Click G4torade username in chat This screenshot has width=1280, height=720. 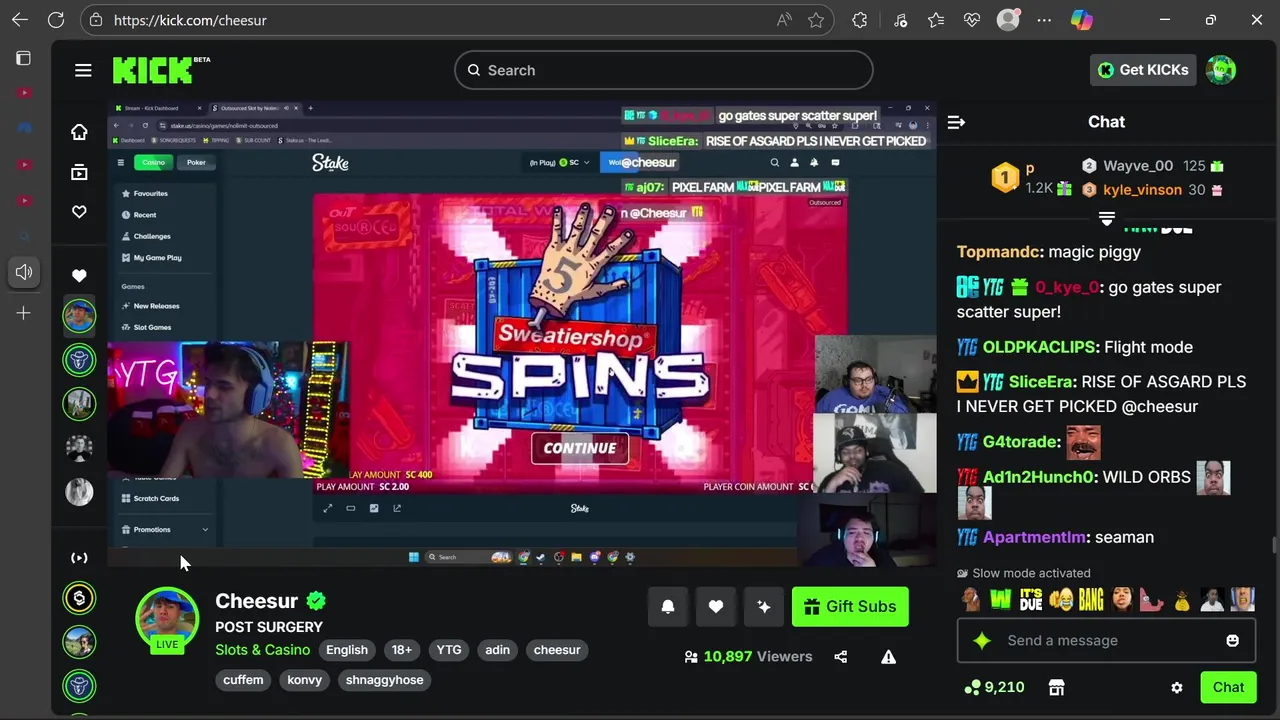coord(1020,442)
